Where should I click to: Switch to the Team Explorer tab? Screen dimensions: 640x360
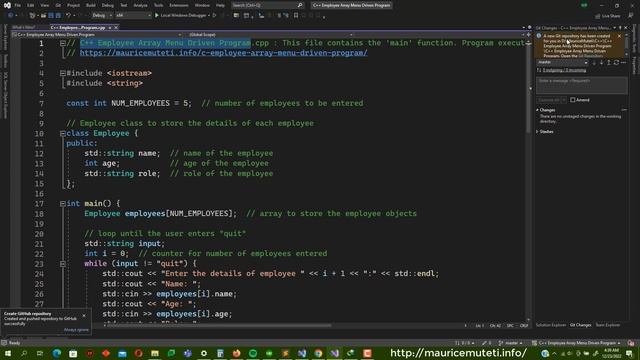click(608, 325)
